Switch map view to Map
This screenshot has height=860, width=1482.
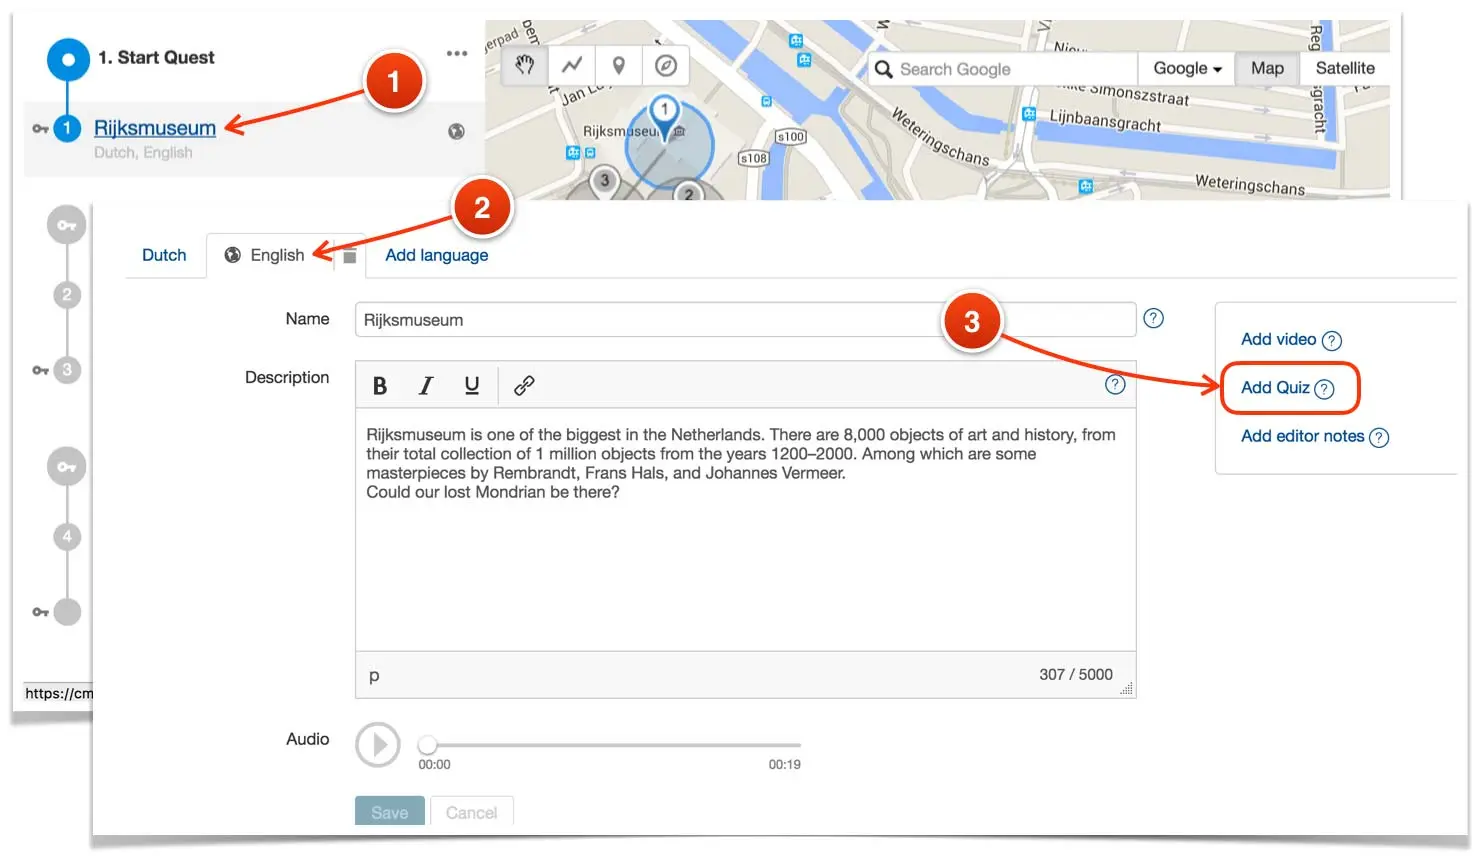tap(1267, 68)
